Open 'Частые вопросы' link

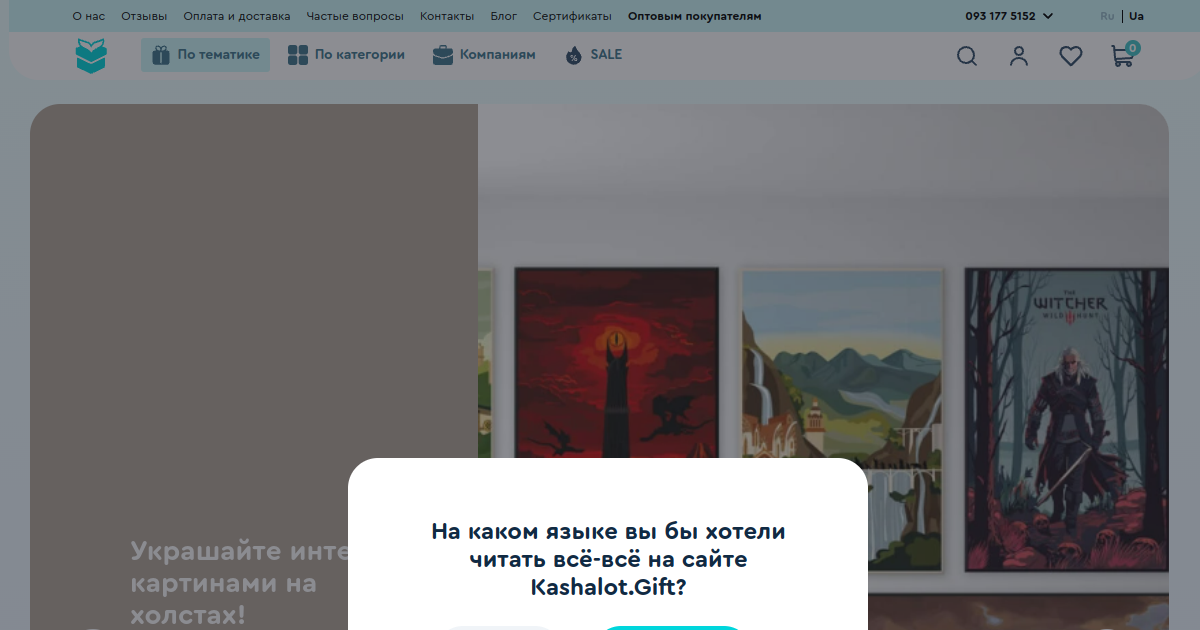tap(355, 16)
